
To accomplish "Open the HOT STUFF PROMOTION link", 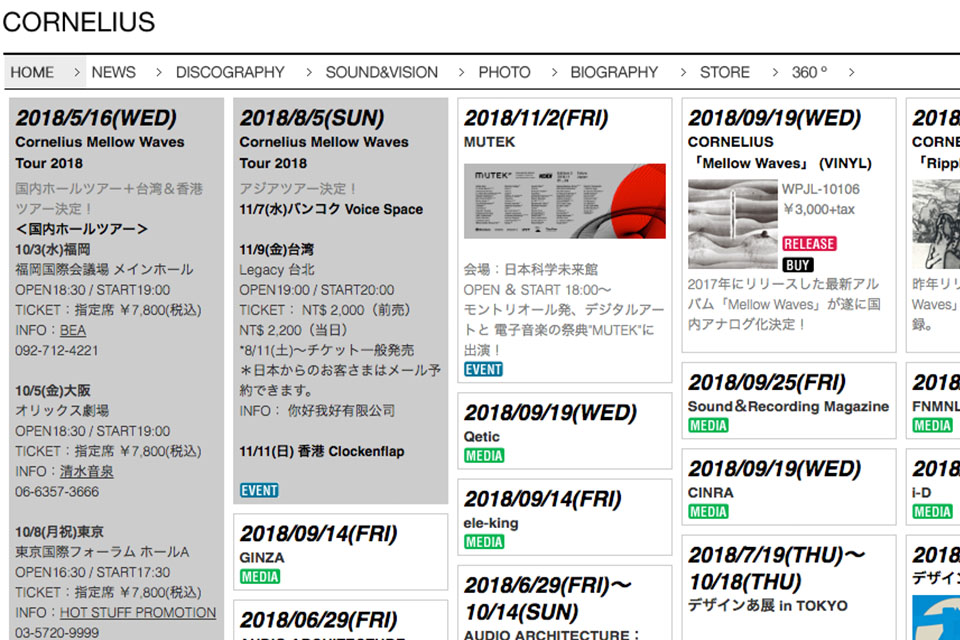I will pyautogui.click(x=138, y=612).
